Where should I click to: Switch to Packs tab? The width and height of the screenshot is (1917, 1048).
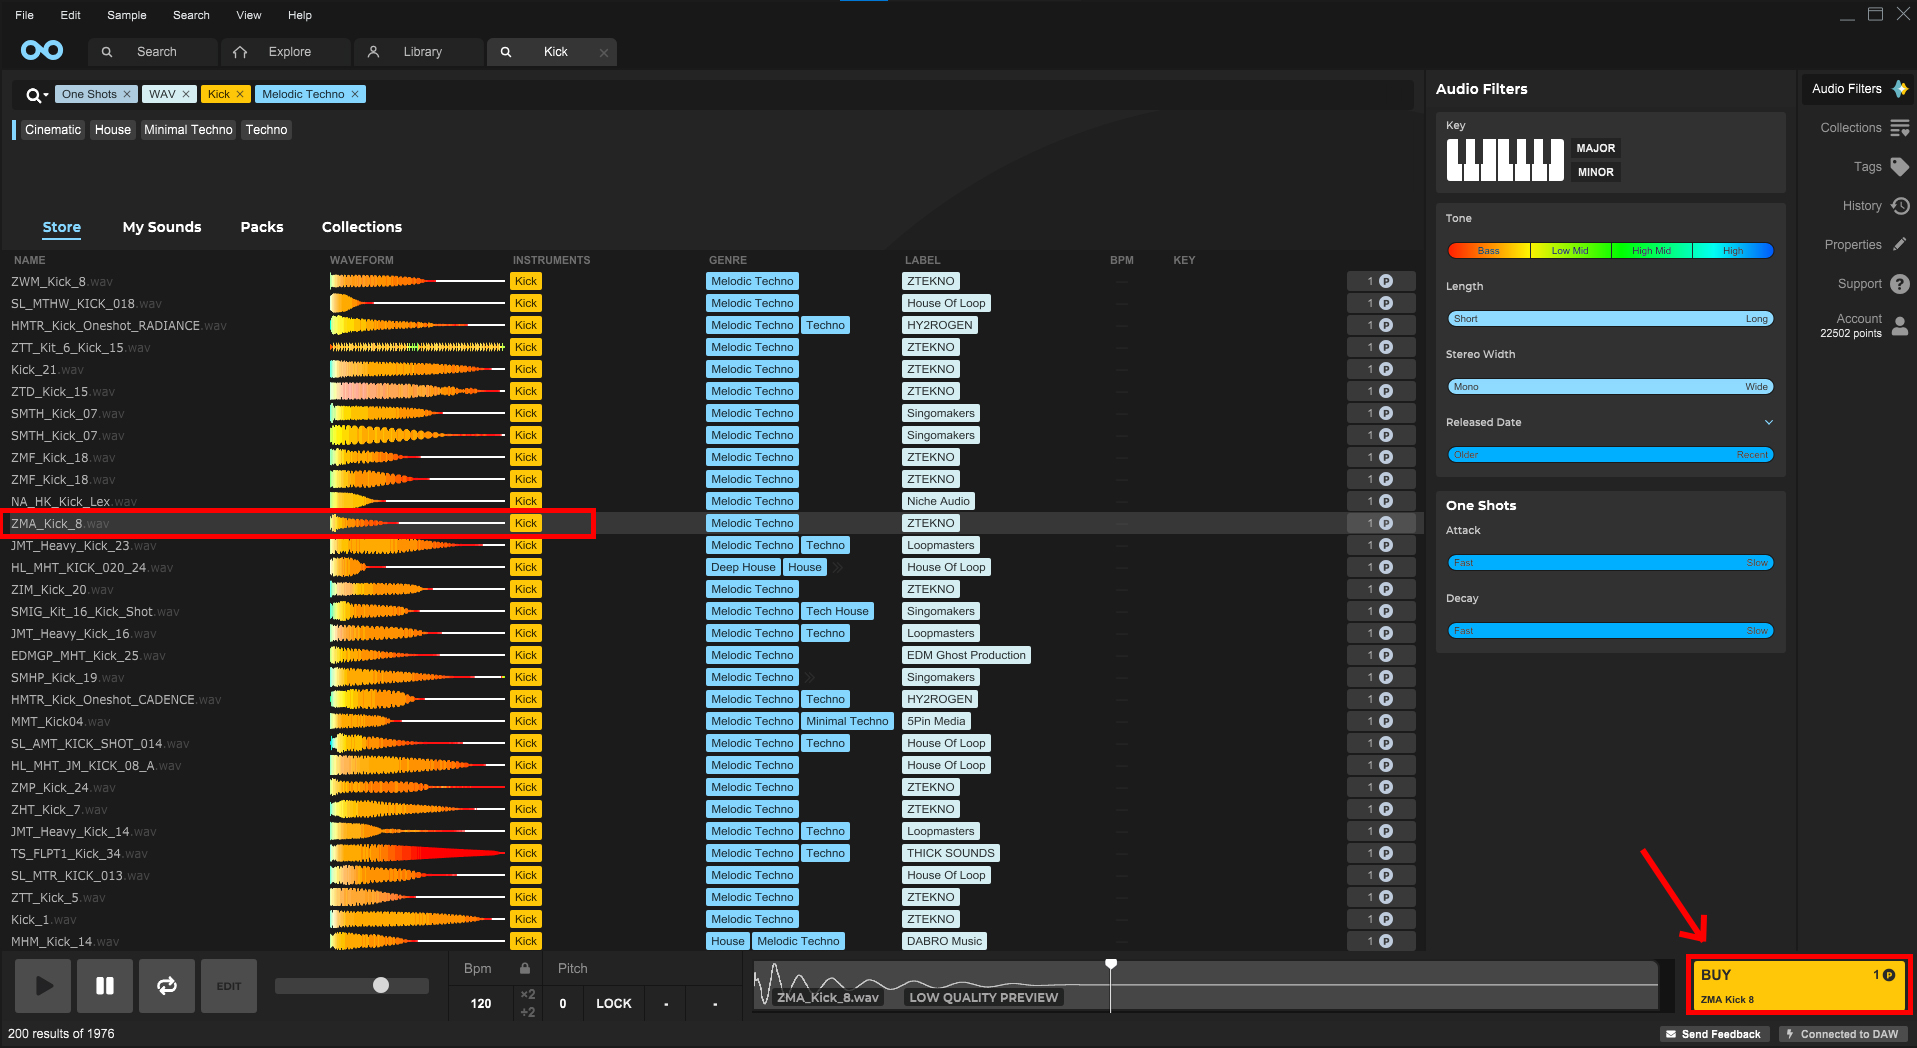pyautogui.click(x=262, y=227)
